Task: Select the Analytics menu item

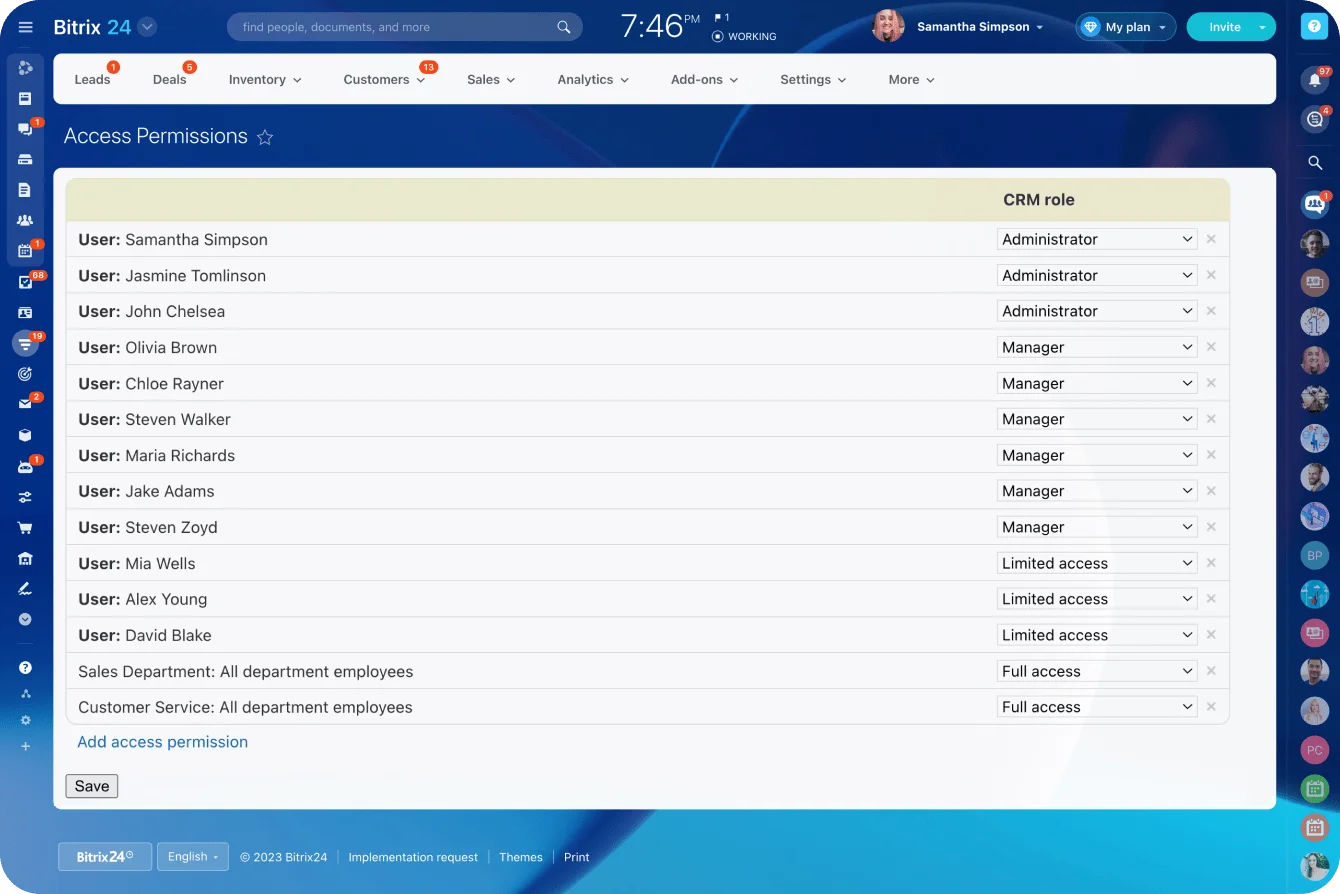Action: coord(586,79)
